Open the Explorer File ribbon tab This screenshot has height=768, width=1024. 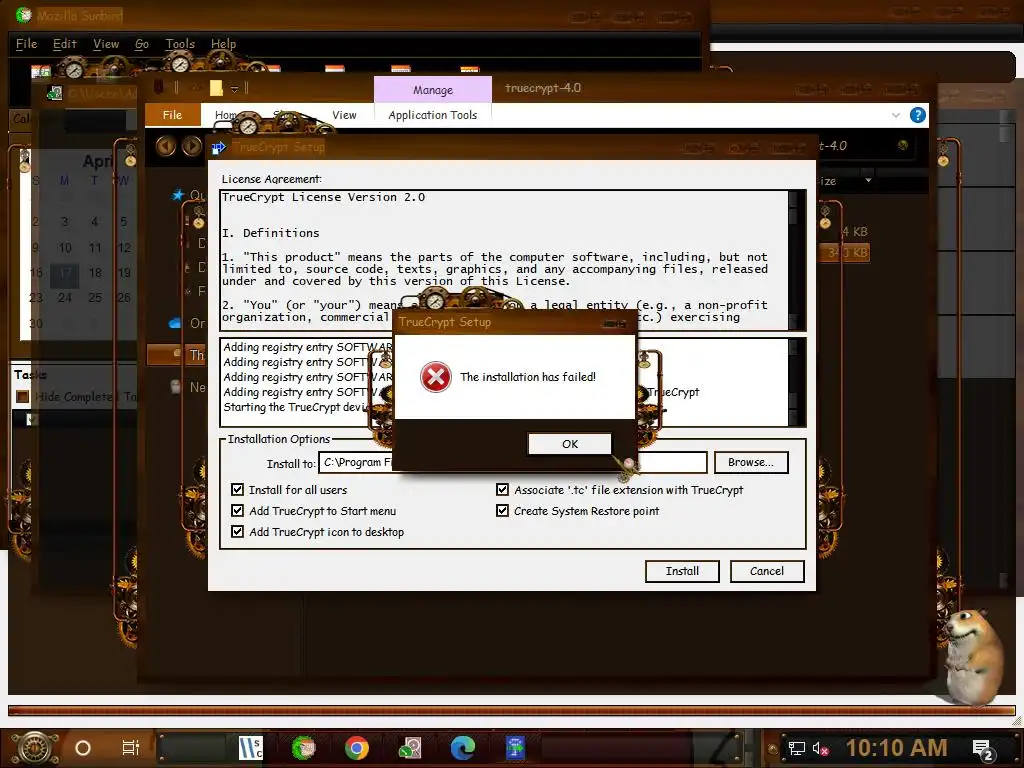[x=172, y=115]
